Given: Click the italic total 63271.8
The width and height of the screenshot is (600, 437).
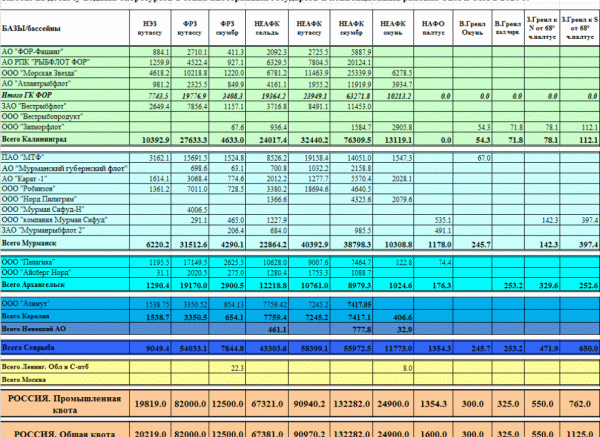Looking at the screenshot, I should pos(351,96).
